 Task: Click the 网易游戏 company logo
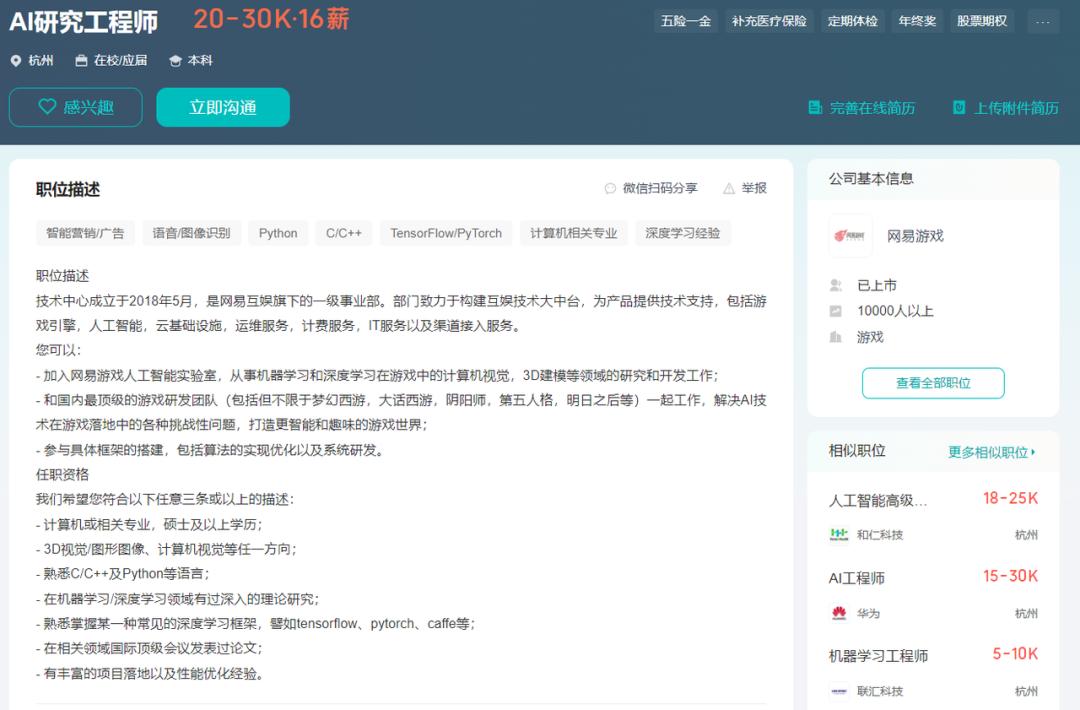[850, 236]
